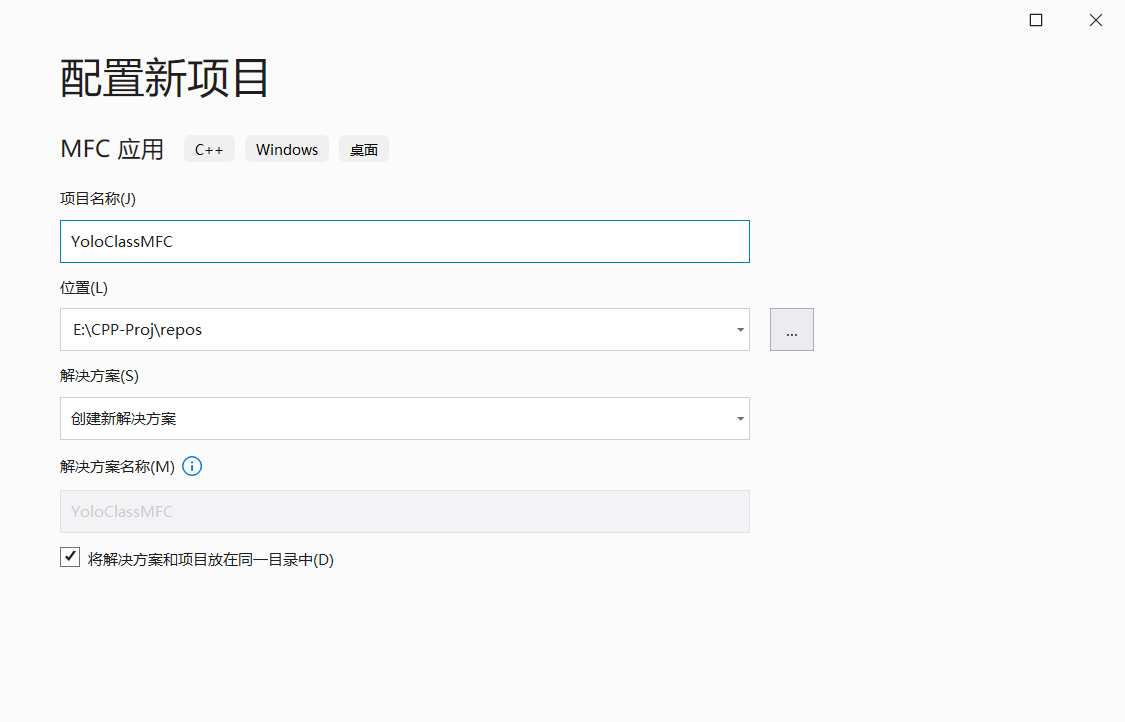
Task: Click the 将解决方案和项目放在同一目录中(D) label text
Action: click(210, 560)
